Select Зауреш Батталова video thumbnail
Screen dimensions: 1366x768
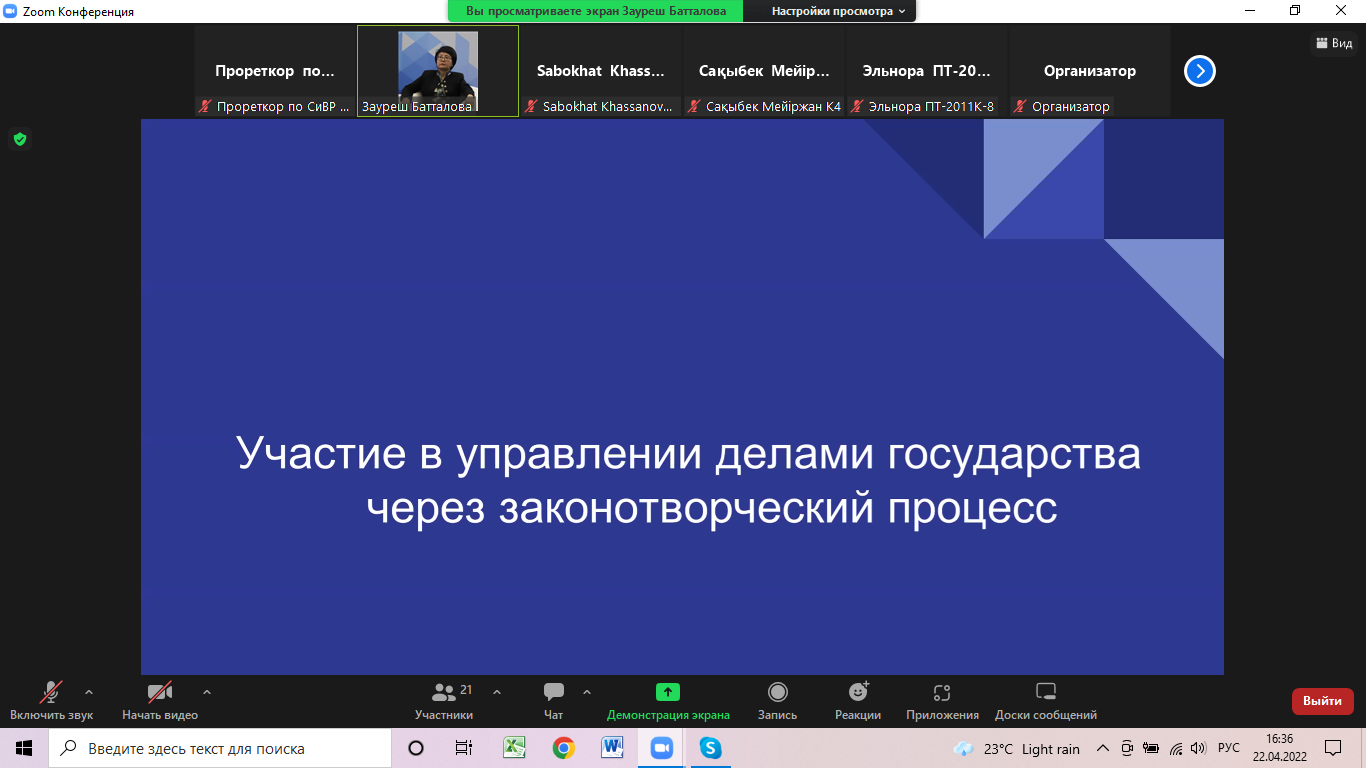coord(438,71)
